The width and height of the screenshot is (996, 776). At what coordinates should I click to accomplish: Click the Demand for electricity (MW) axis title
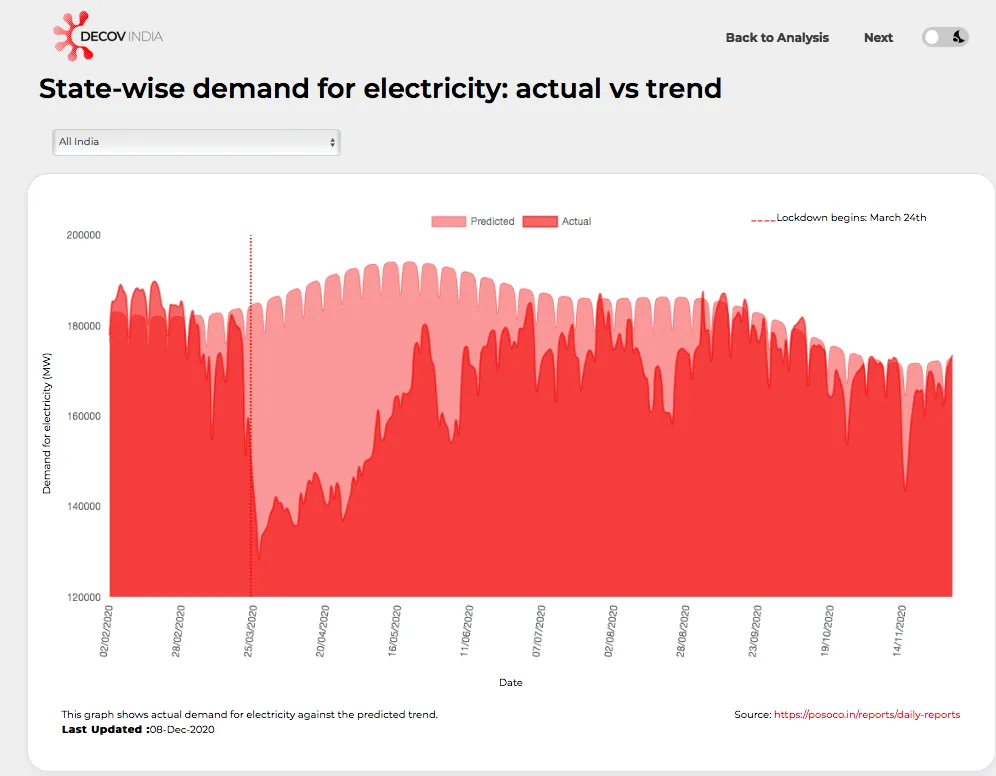(x=46, y=423)
